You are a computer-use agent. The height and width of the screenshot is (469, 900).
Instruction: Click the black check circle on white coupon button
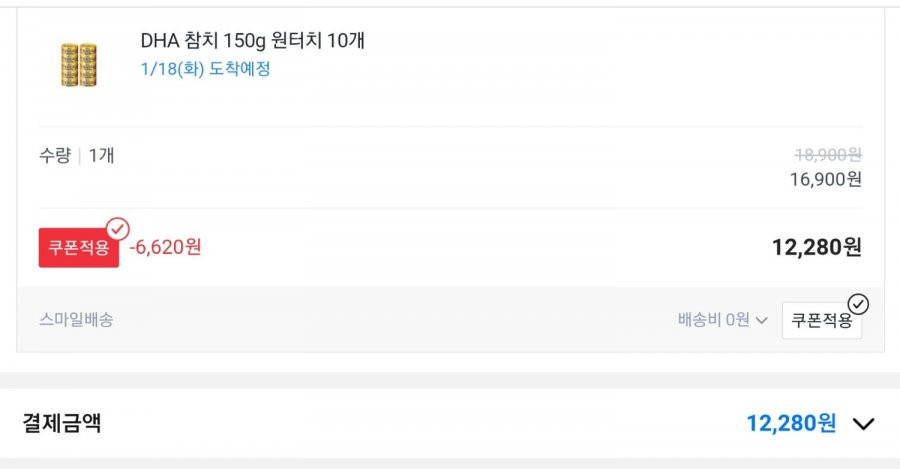(x=858, y=304)
